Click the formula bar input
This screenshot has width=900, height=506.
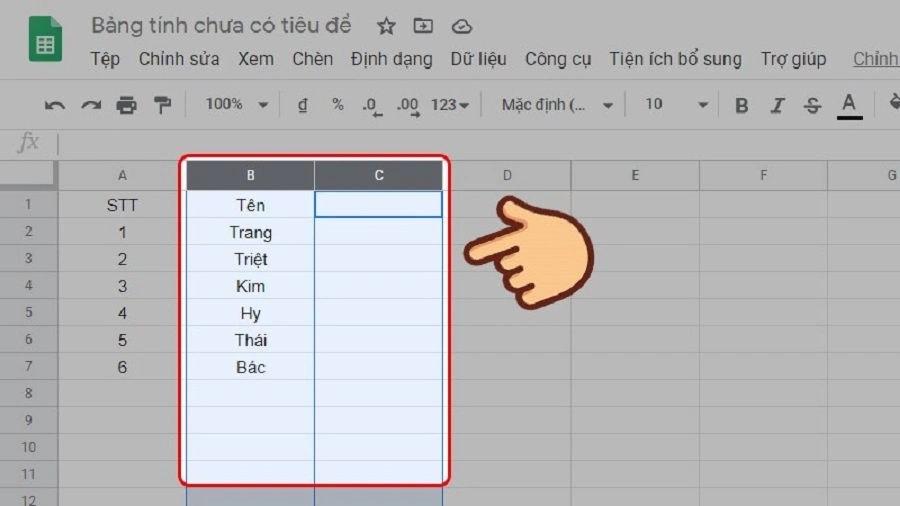[x=479, y=143]
